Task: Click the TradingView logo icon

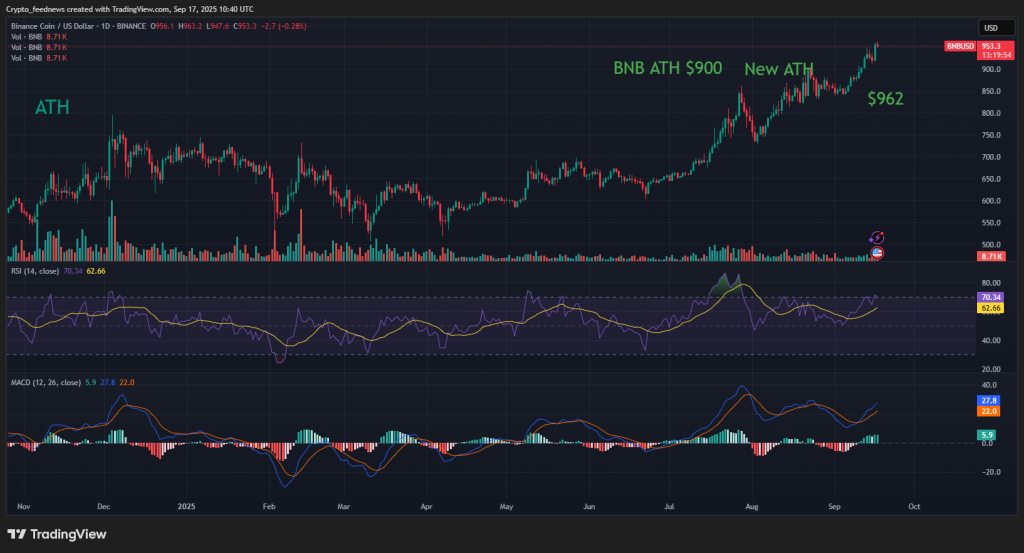Action: (x=16, y=534)
